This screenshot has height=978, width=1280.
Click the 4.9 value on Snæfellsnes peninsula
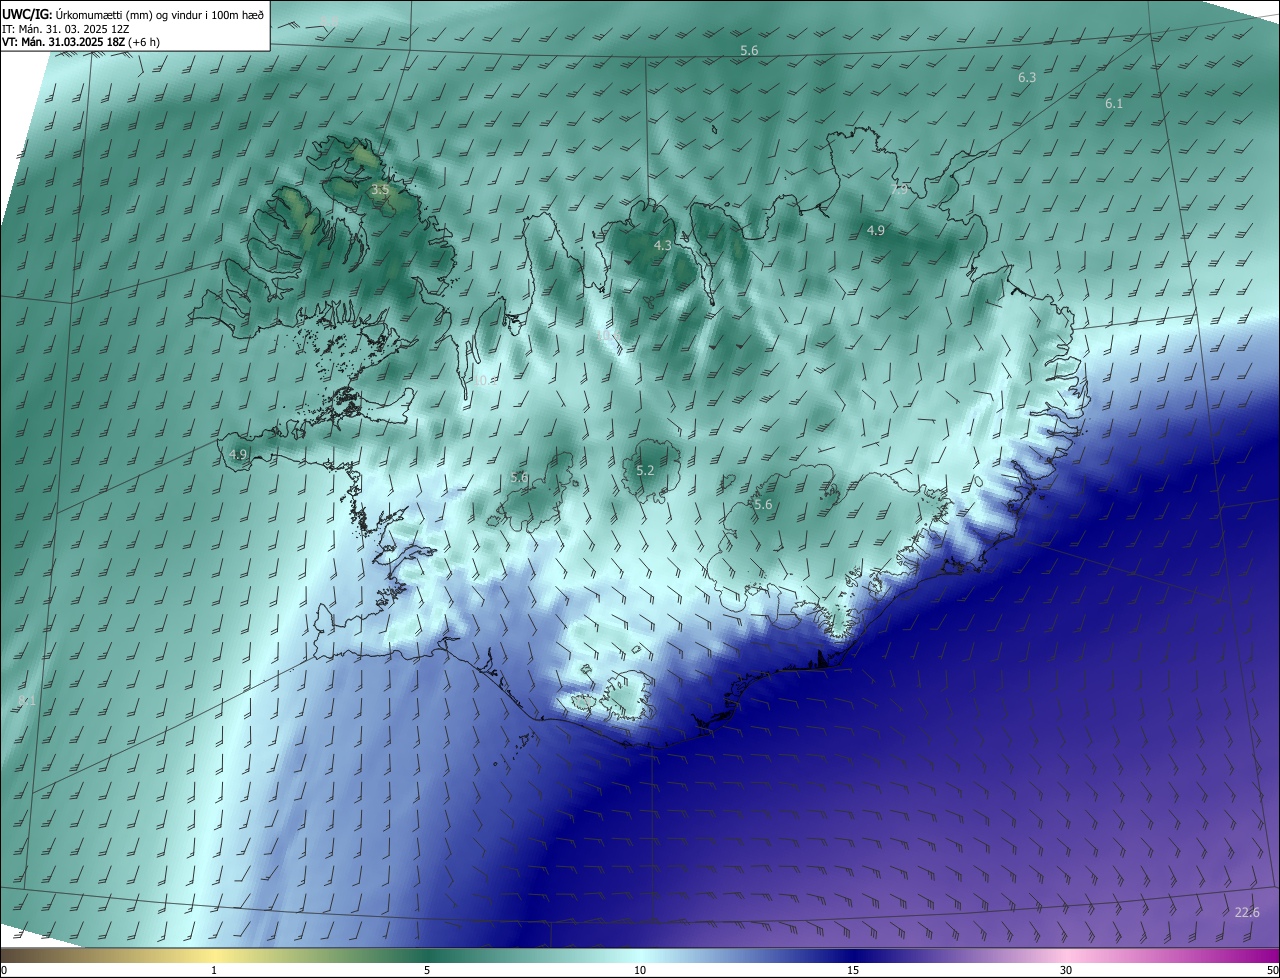click(x=238, y=454)
